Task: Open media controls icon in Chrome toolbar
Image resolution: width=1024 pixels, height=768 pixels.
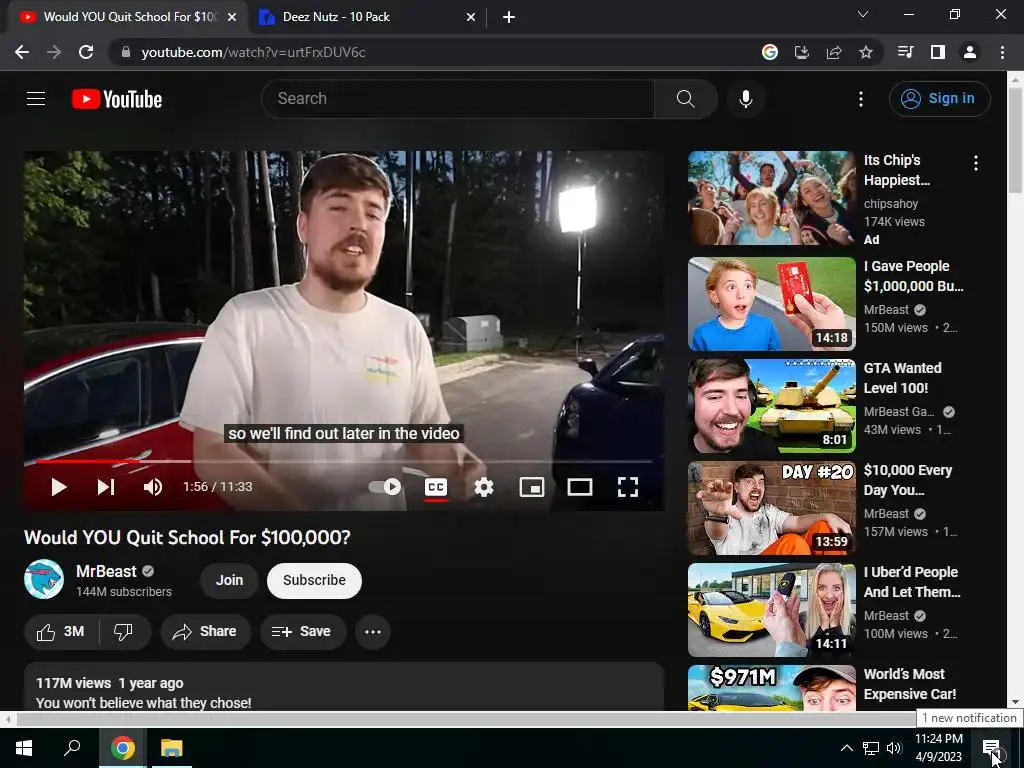Action: 905,52
